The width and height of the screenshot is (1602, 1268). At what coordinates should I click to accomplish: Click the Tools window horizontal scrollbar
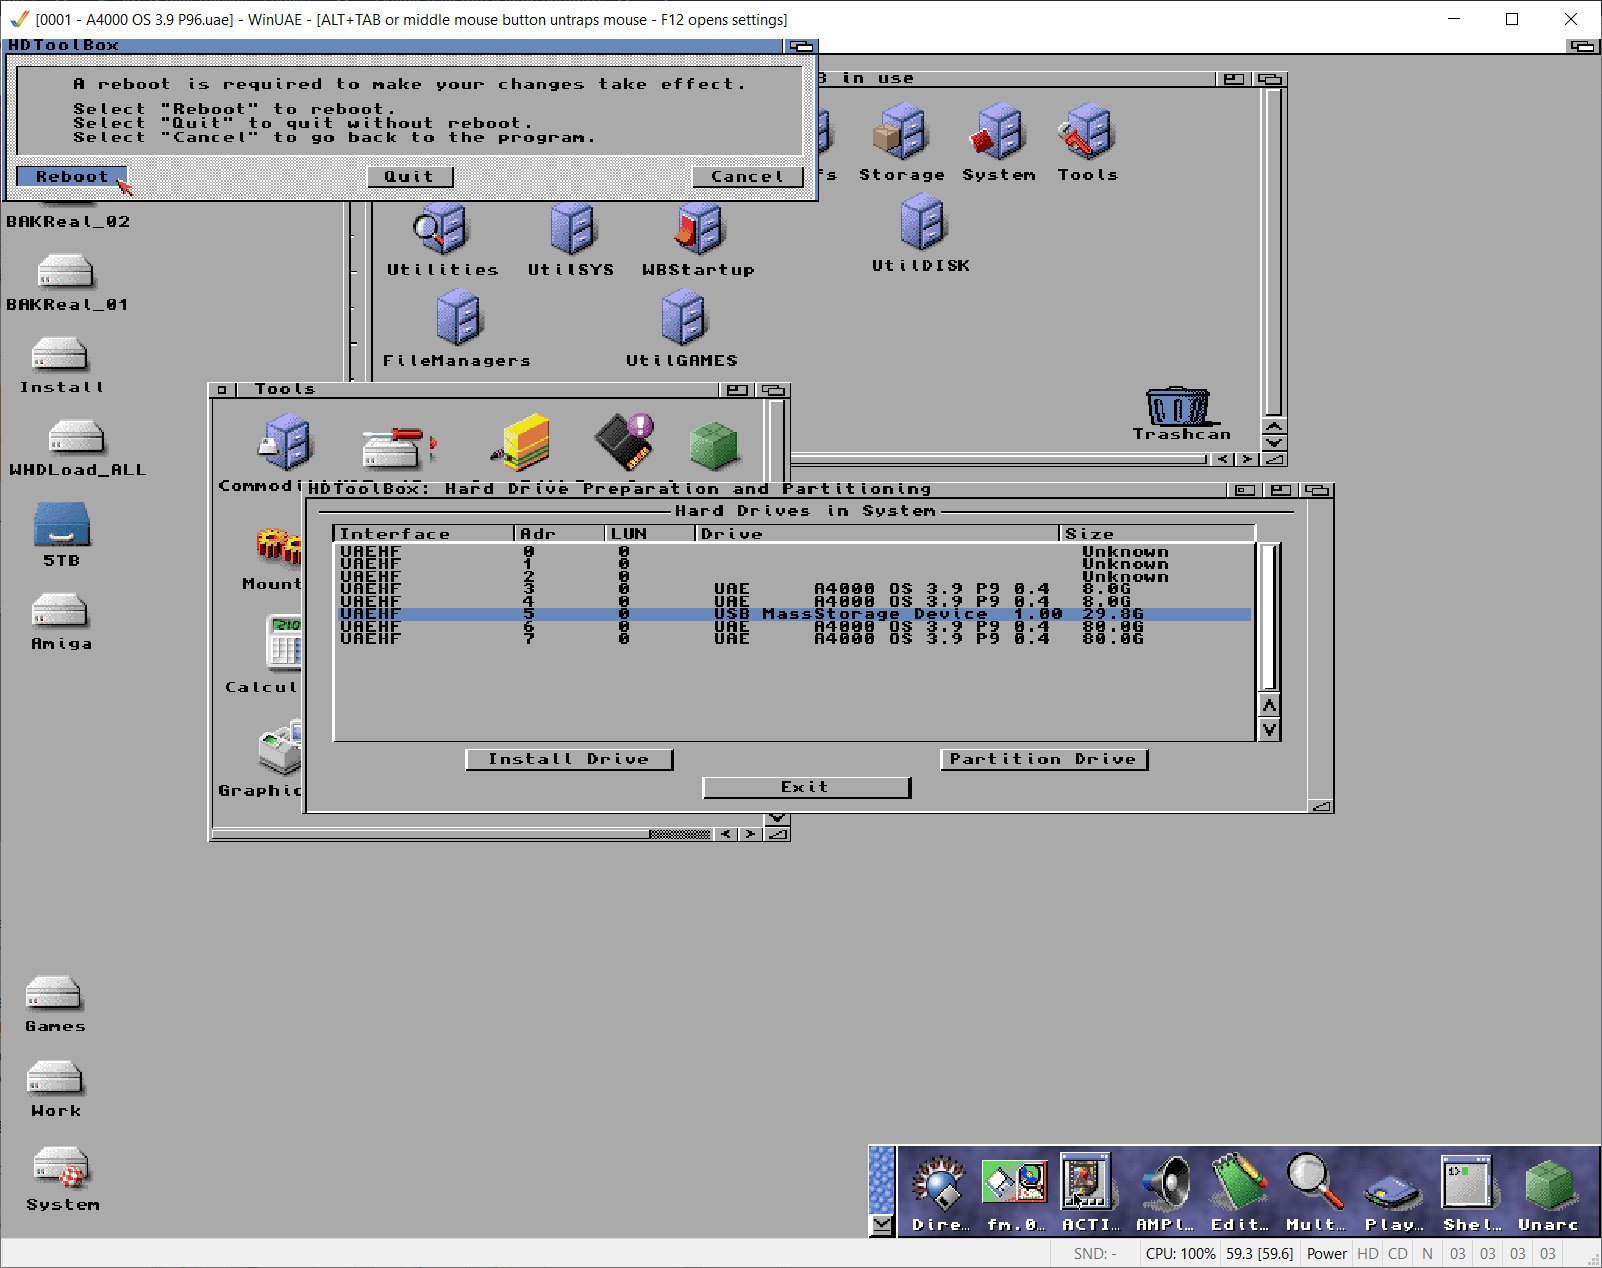coord(462,834)
